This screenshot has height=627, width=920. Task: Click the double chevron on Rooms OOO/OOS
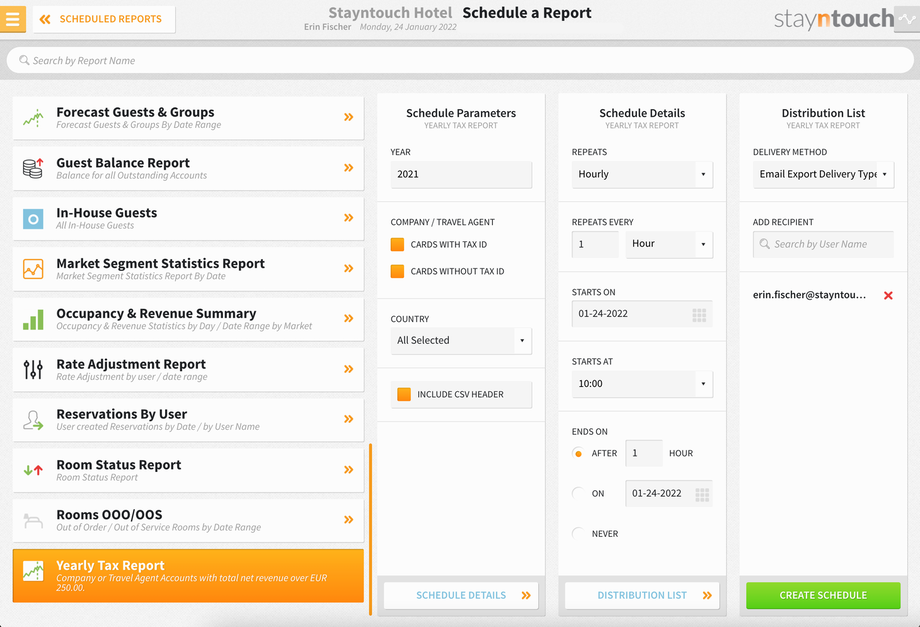tap(349, 520)
